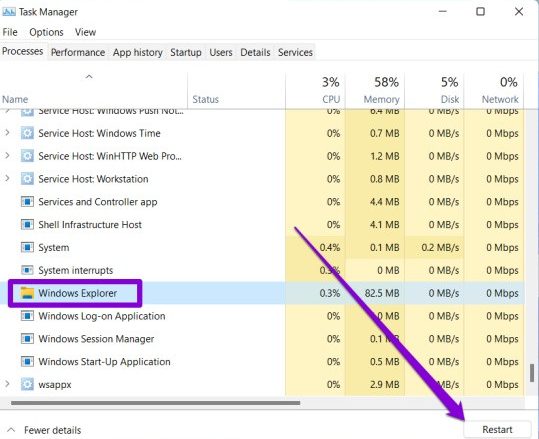539x439 pixels.
Task: Switch to the Startup tab
Action: pos(186,52)
